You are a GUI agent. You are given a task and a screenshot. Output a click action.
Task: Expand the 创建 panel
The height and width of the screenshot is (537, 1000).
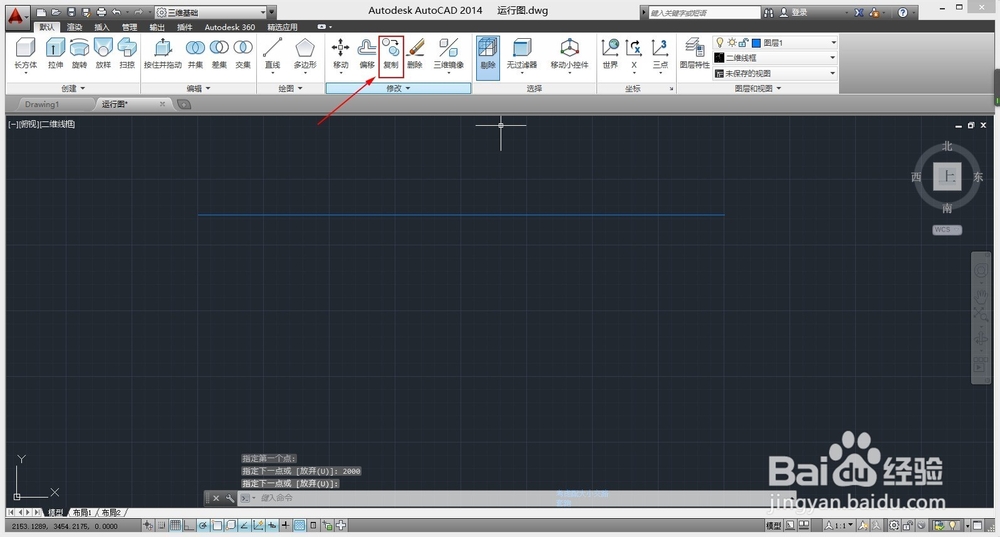73,88
